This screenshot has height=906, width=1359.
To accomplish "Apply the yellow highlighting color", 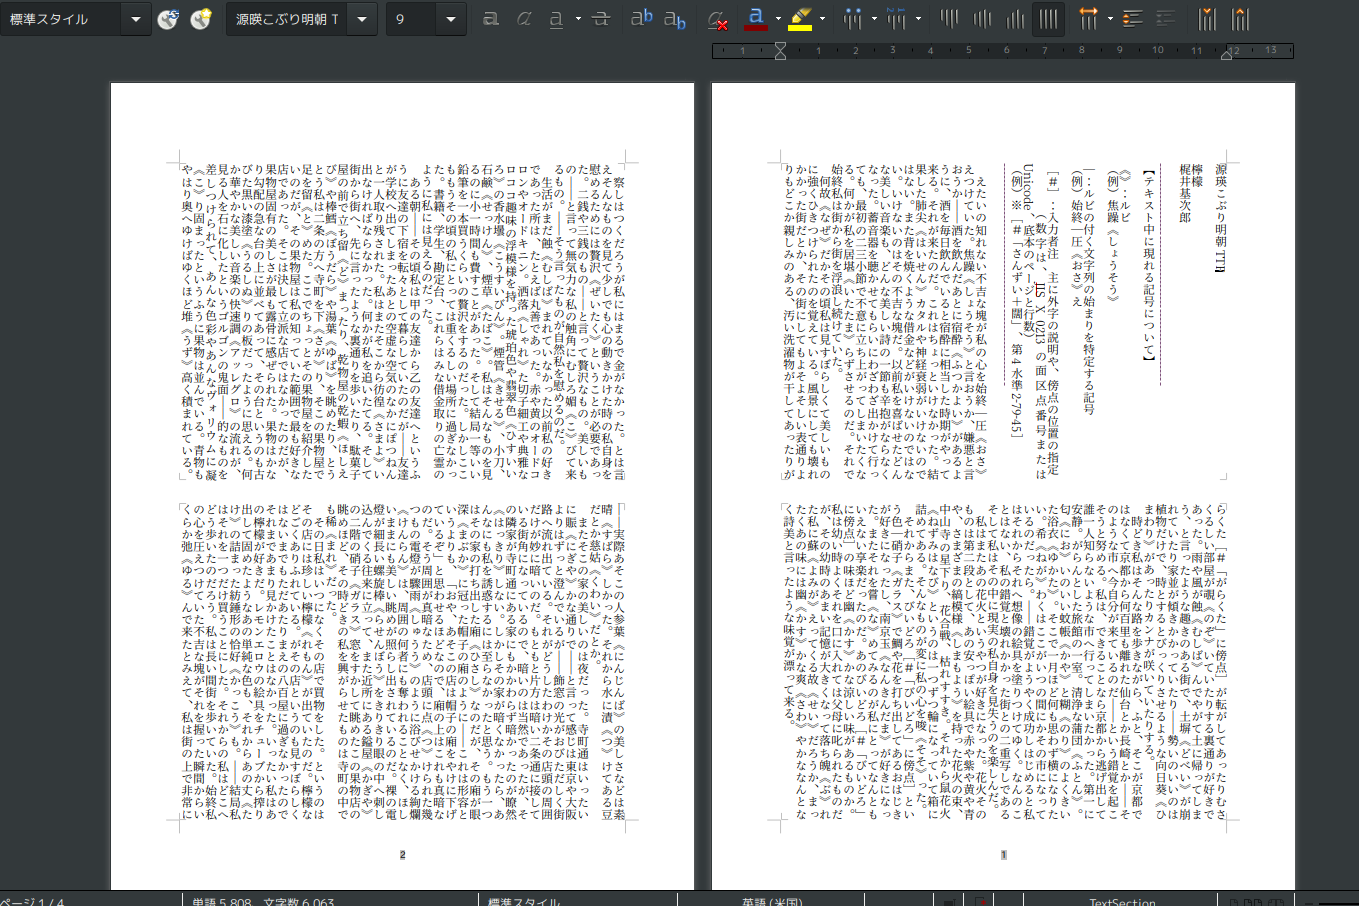I will point(800,19).
